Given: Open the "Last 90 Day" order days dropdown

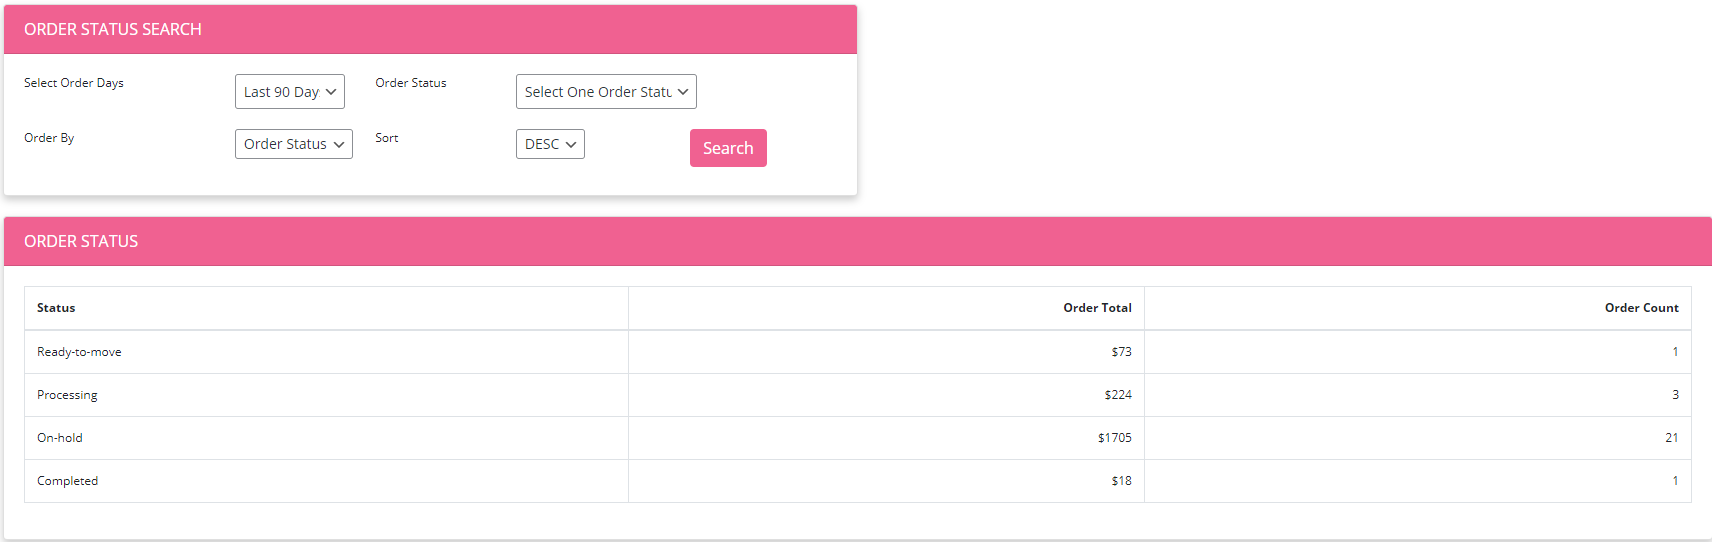Looking at the screenshot, I should (x=290, y=92).
